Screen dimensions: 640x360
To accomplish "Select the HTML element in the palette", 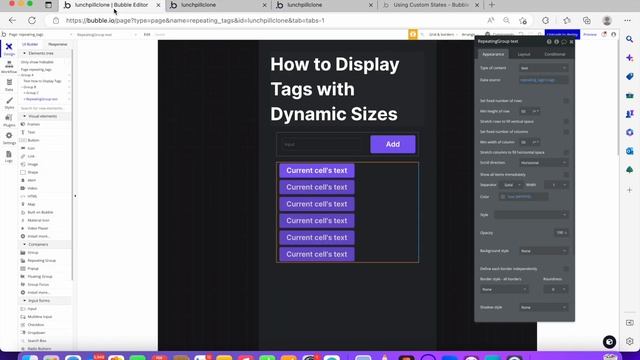I will [32, 196].
